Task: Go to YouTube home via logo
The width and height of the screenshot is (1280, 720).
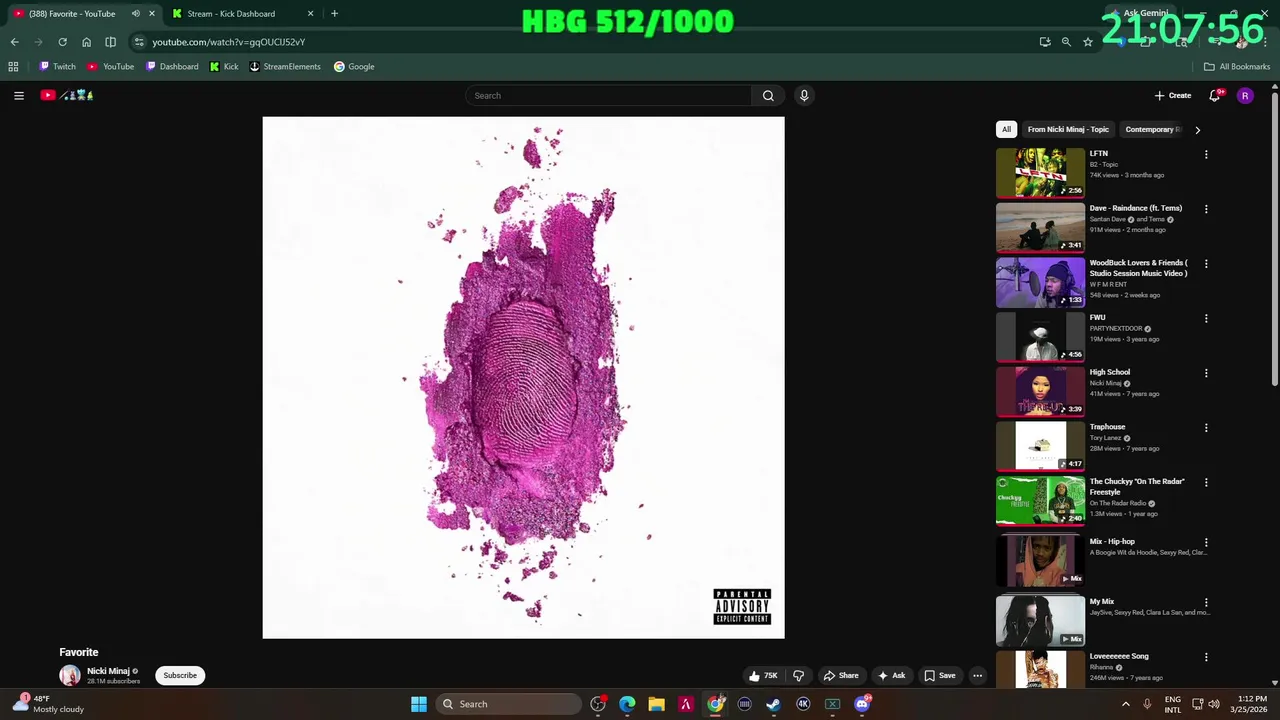Action: tap(67, 95)
